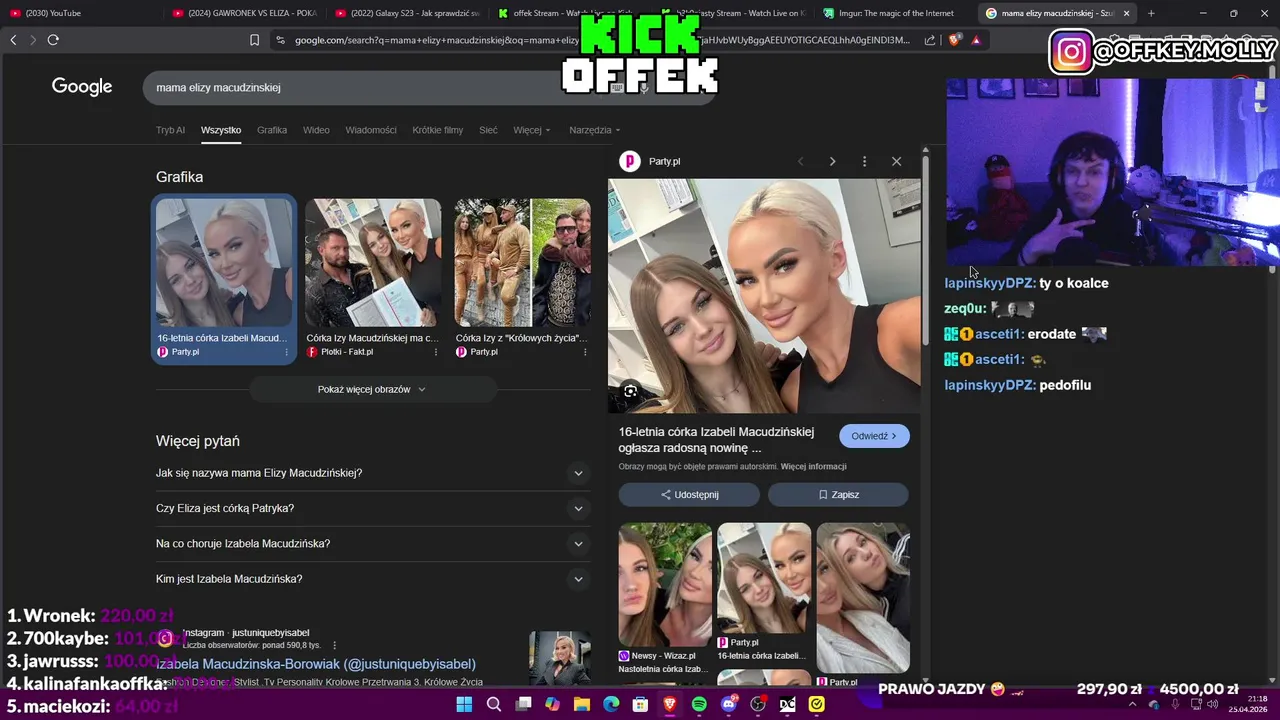This screenshot has width=1280, height=720.
Task: Click the 'Zapisz' save button
Action: pyautogui.click(x=838, y=495)
